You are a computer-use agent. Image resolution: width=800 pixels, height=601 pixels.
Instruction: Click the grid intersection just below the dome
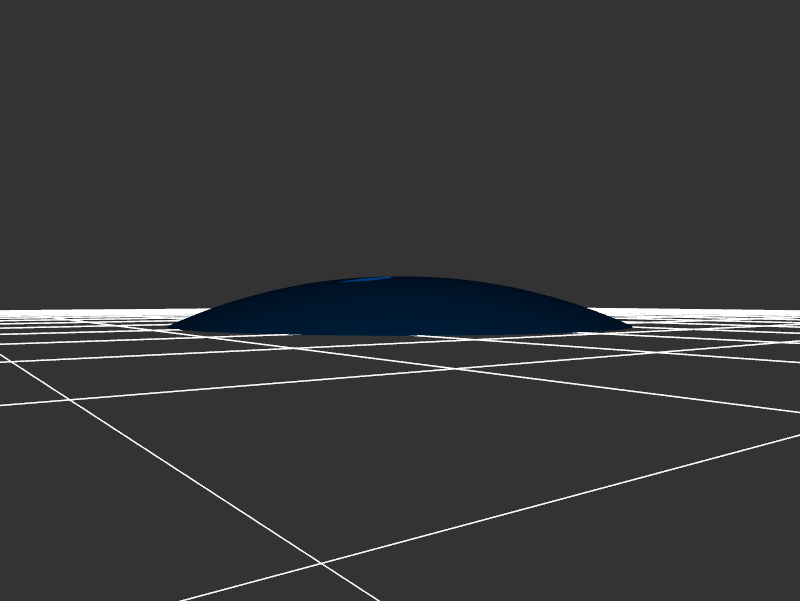(x=458, y=368)
